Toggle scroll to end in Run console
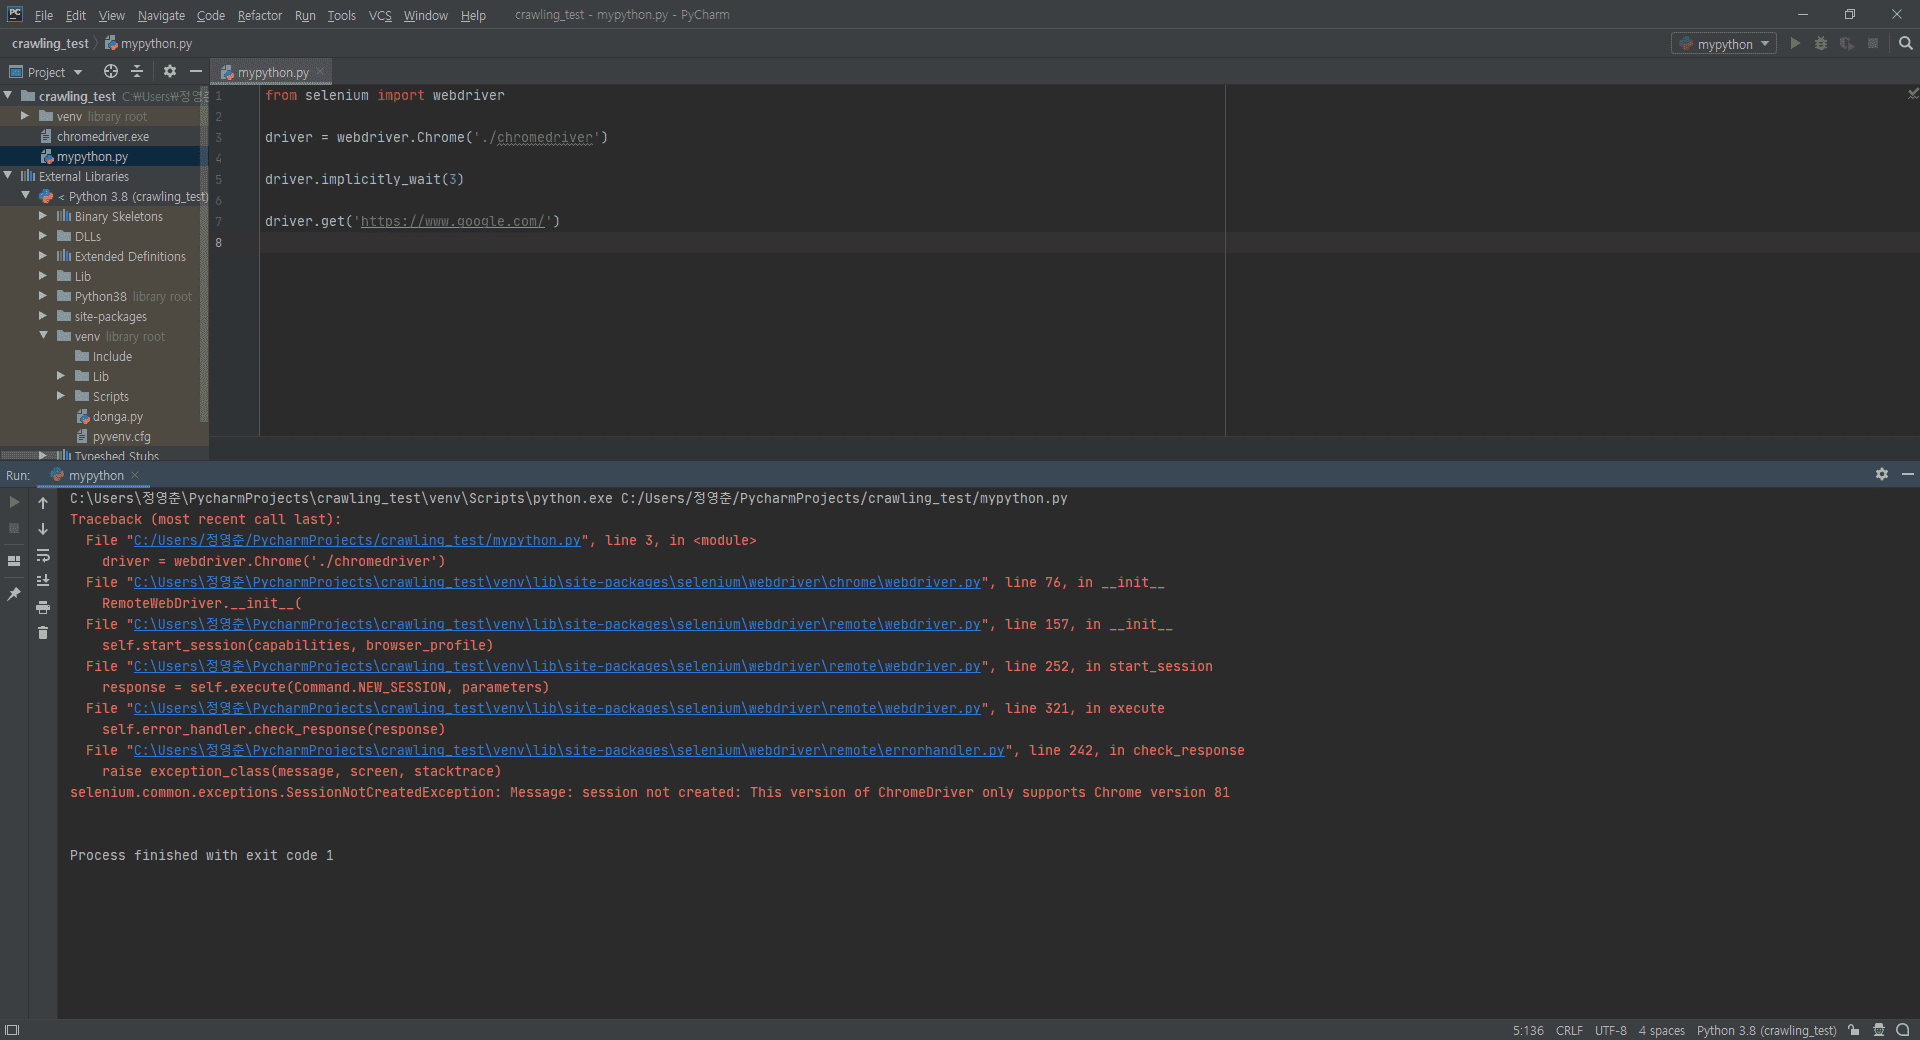 pyautogui.click(x=43, y=581)
